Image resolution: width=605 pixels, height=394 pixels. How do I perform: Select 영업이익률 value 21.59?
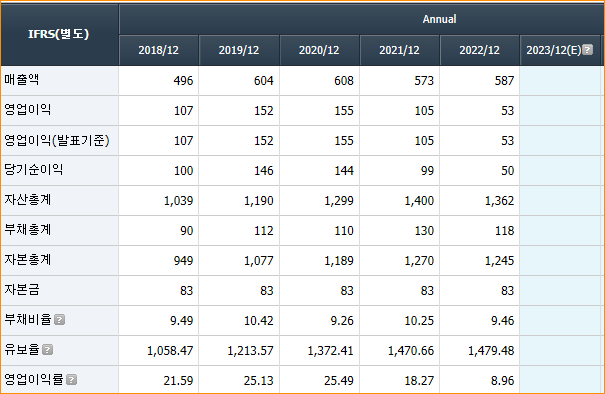(x=178, y=381)
